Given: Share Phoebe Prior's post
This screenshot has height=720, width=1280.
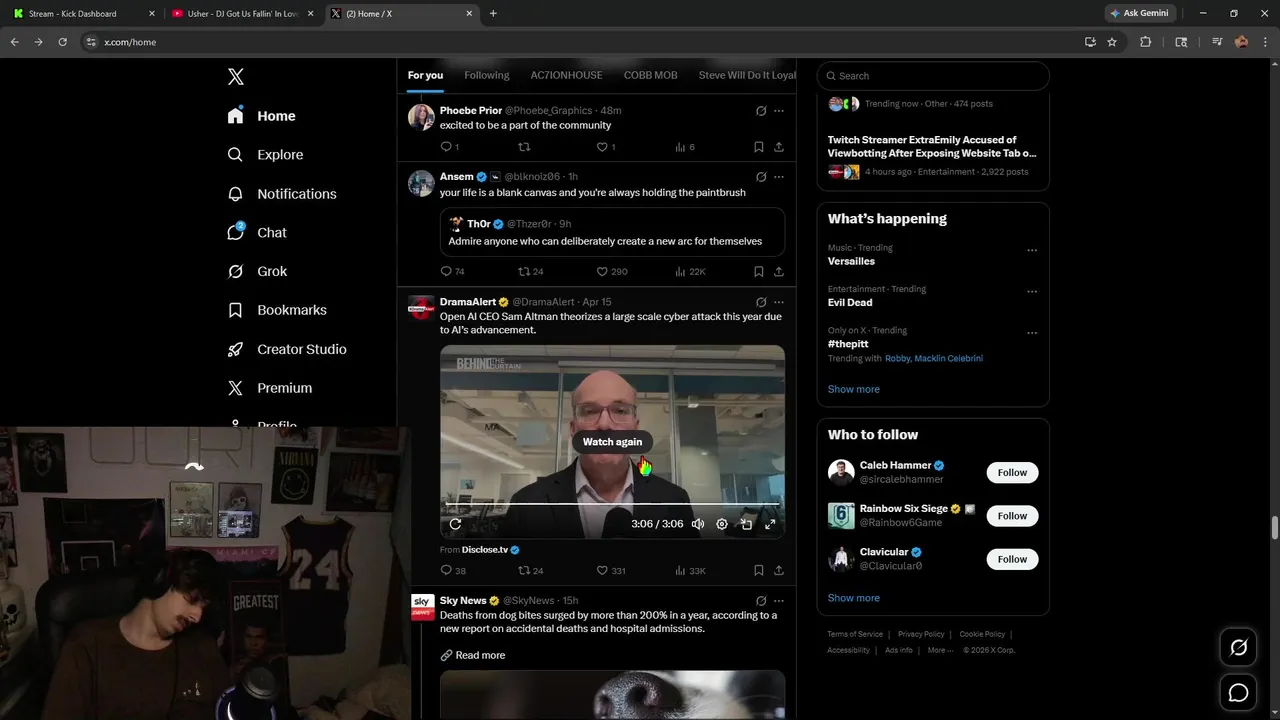Looking at the screenshot, I should tap(779, 147).
